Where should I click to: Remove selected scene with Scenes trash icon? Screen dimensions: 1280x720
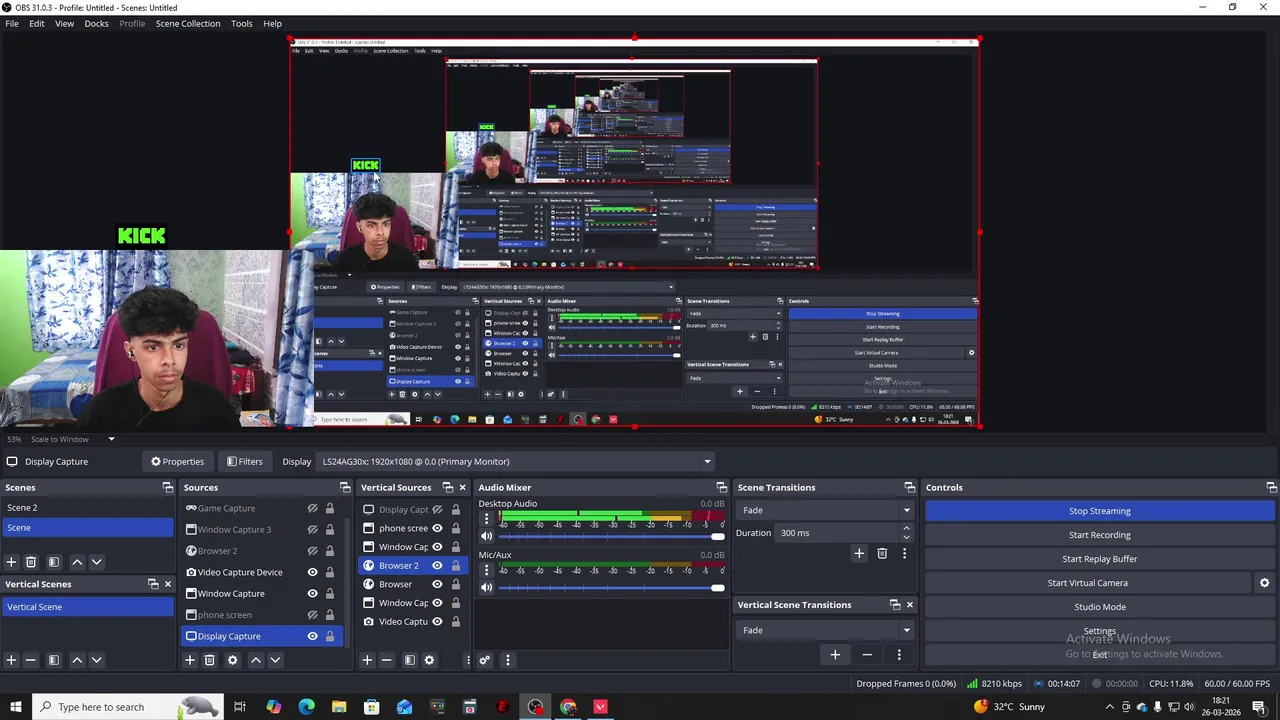coord(31,562)
